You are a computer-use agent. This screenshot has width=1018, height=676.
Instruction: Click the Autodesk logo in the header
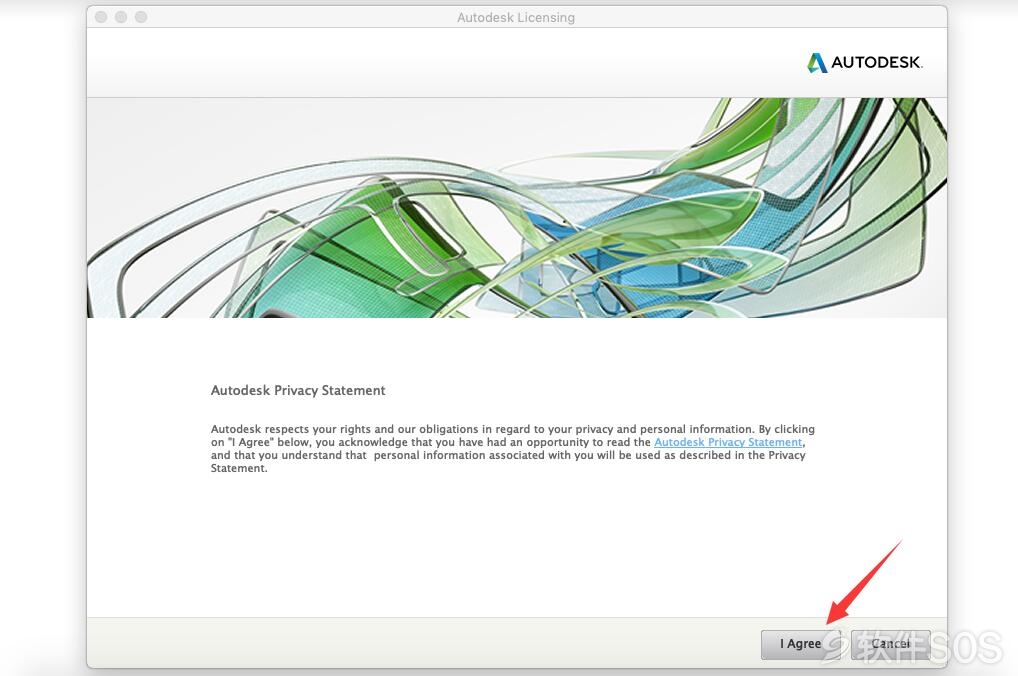[x=864, y=62]
